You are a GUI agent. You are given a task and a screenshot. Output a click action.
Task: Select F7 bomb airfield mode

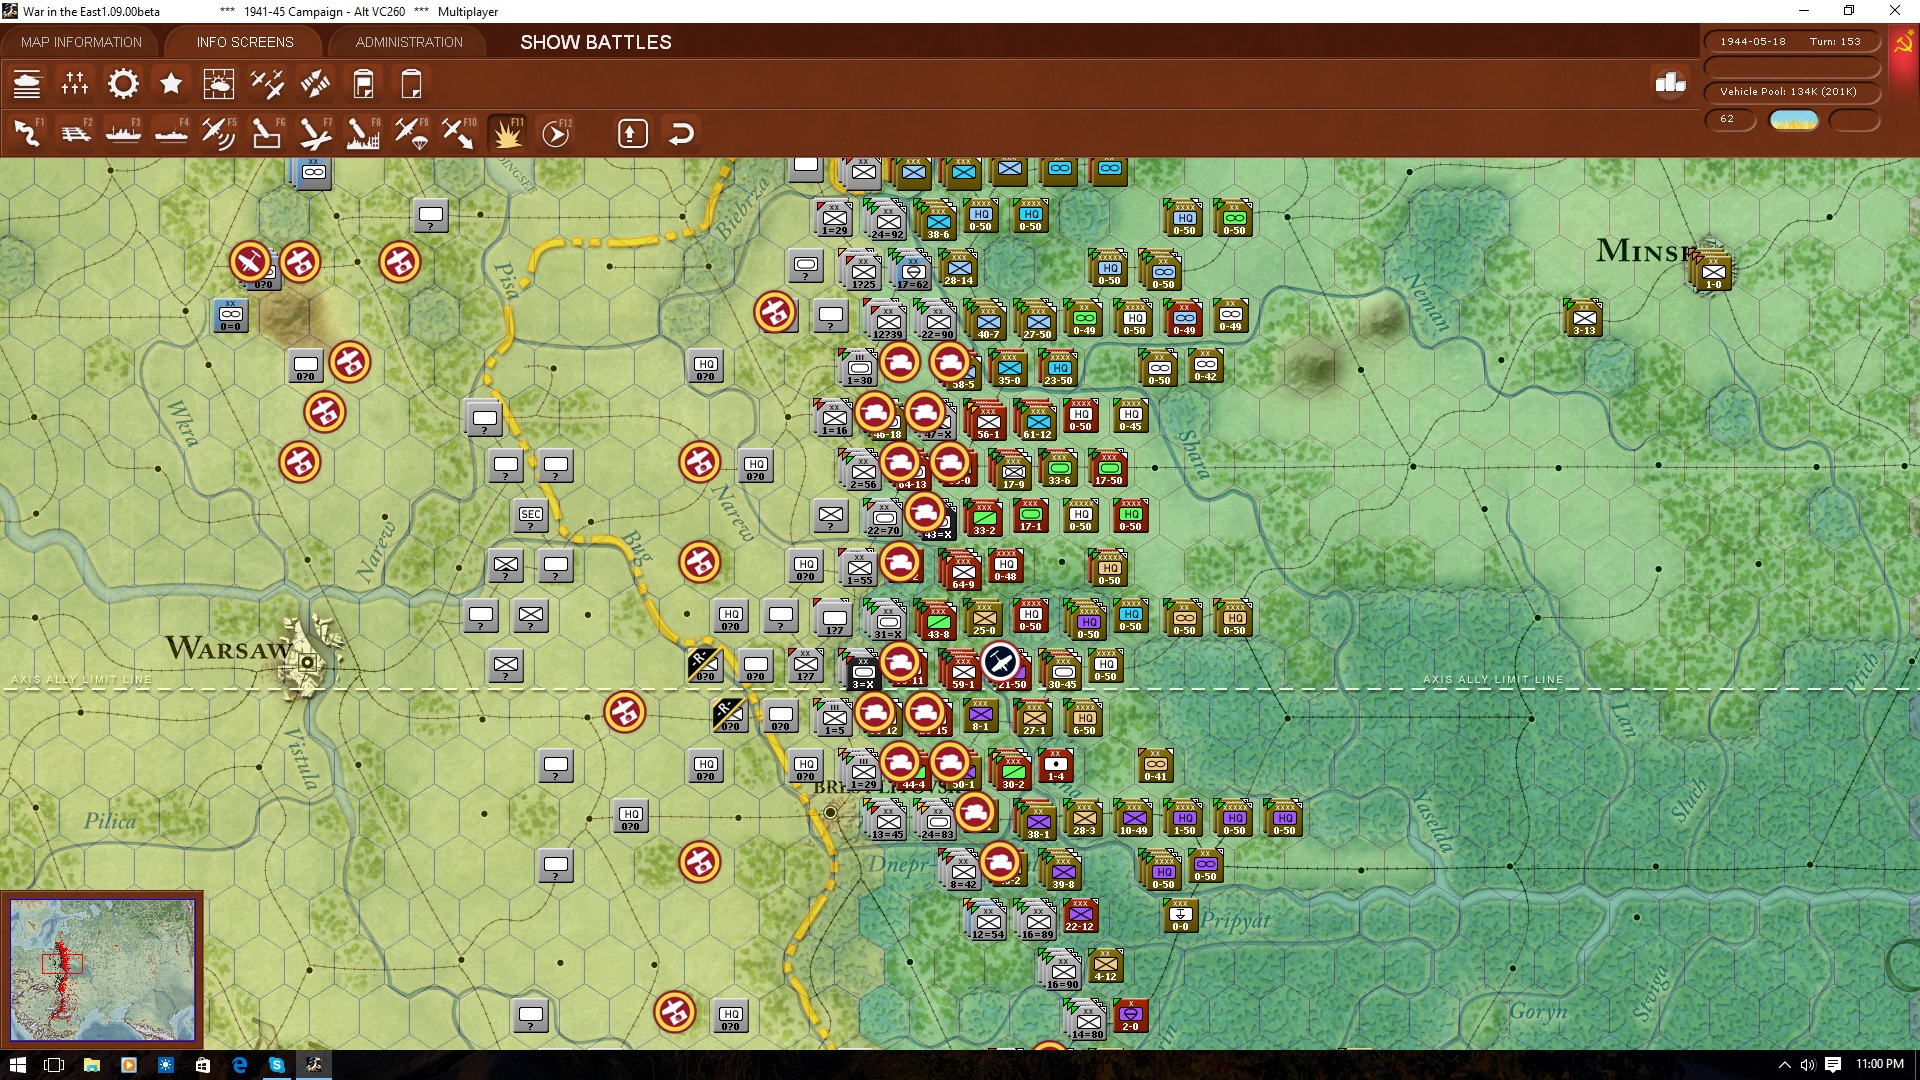click(x=315, y=133)
